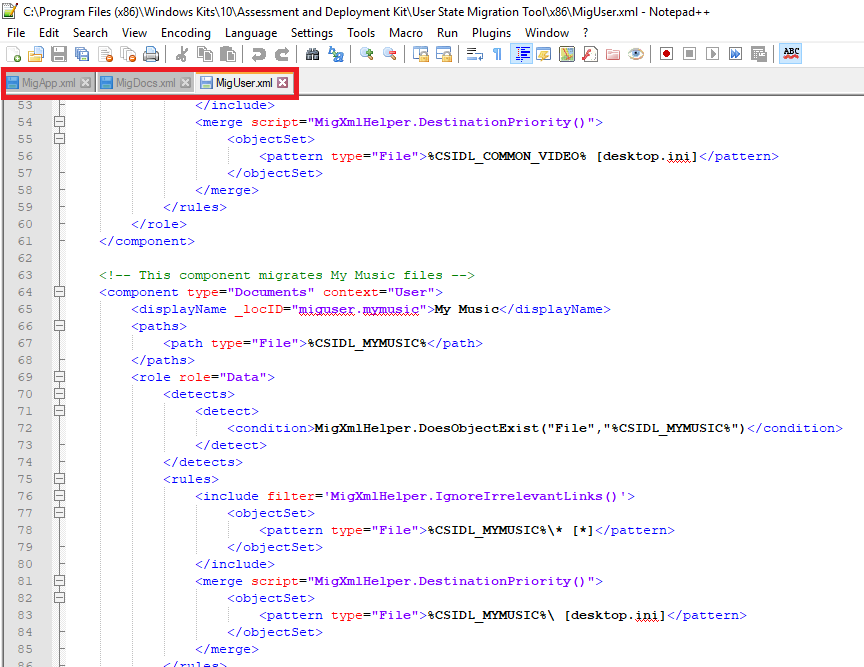Open the File menu
Image resolution: width=864 pixels, height=667 pixels.
(16, 33)
